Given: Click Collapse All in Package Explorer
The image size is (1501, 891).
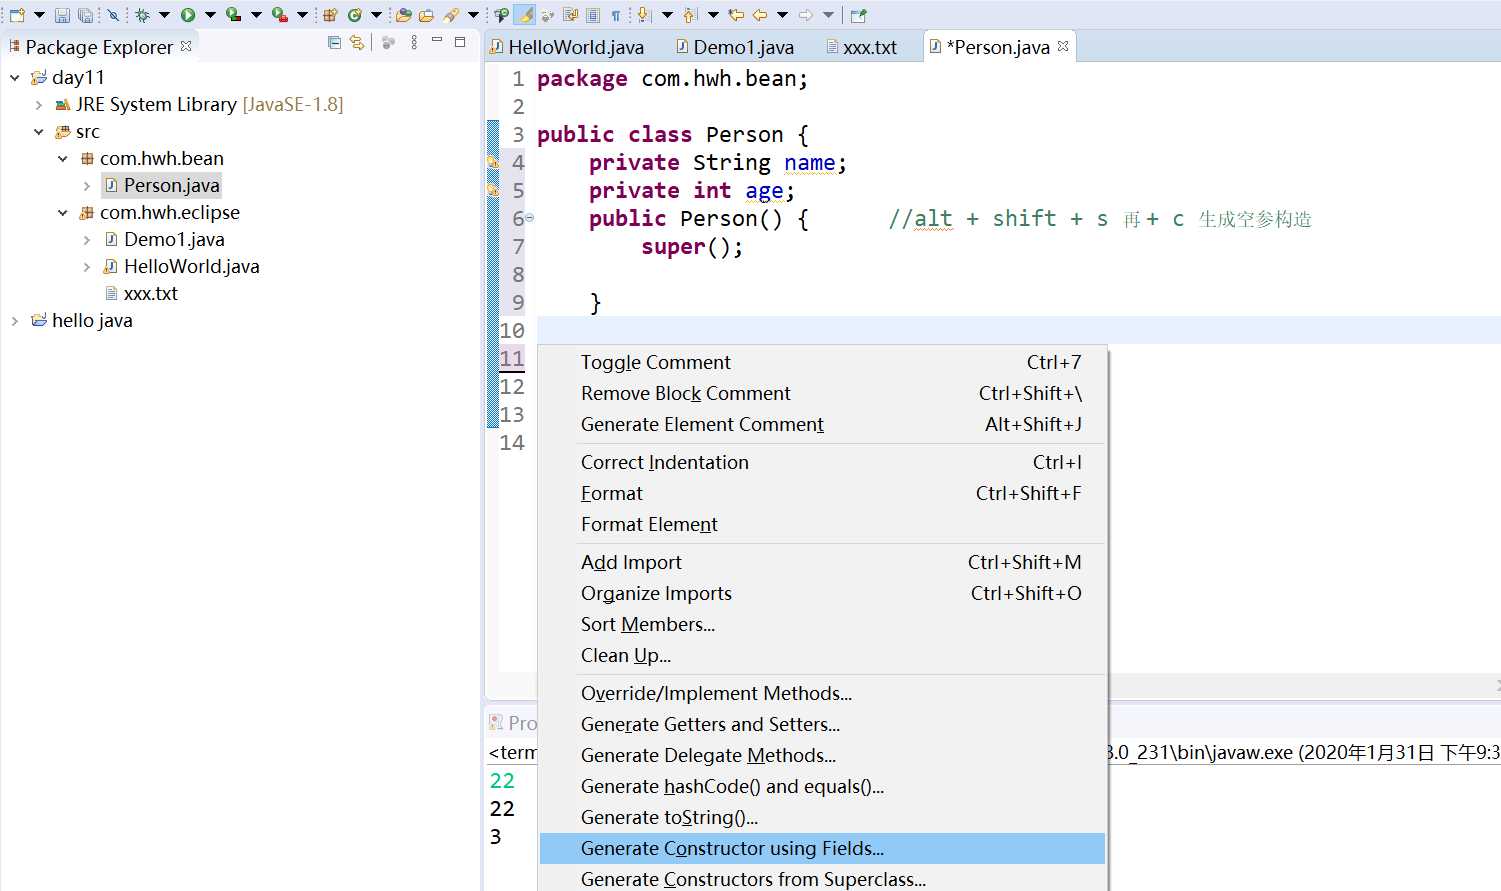Looking at the screenshot, I should tap(335, 43).
